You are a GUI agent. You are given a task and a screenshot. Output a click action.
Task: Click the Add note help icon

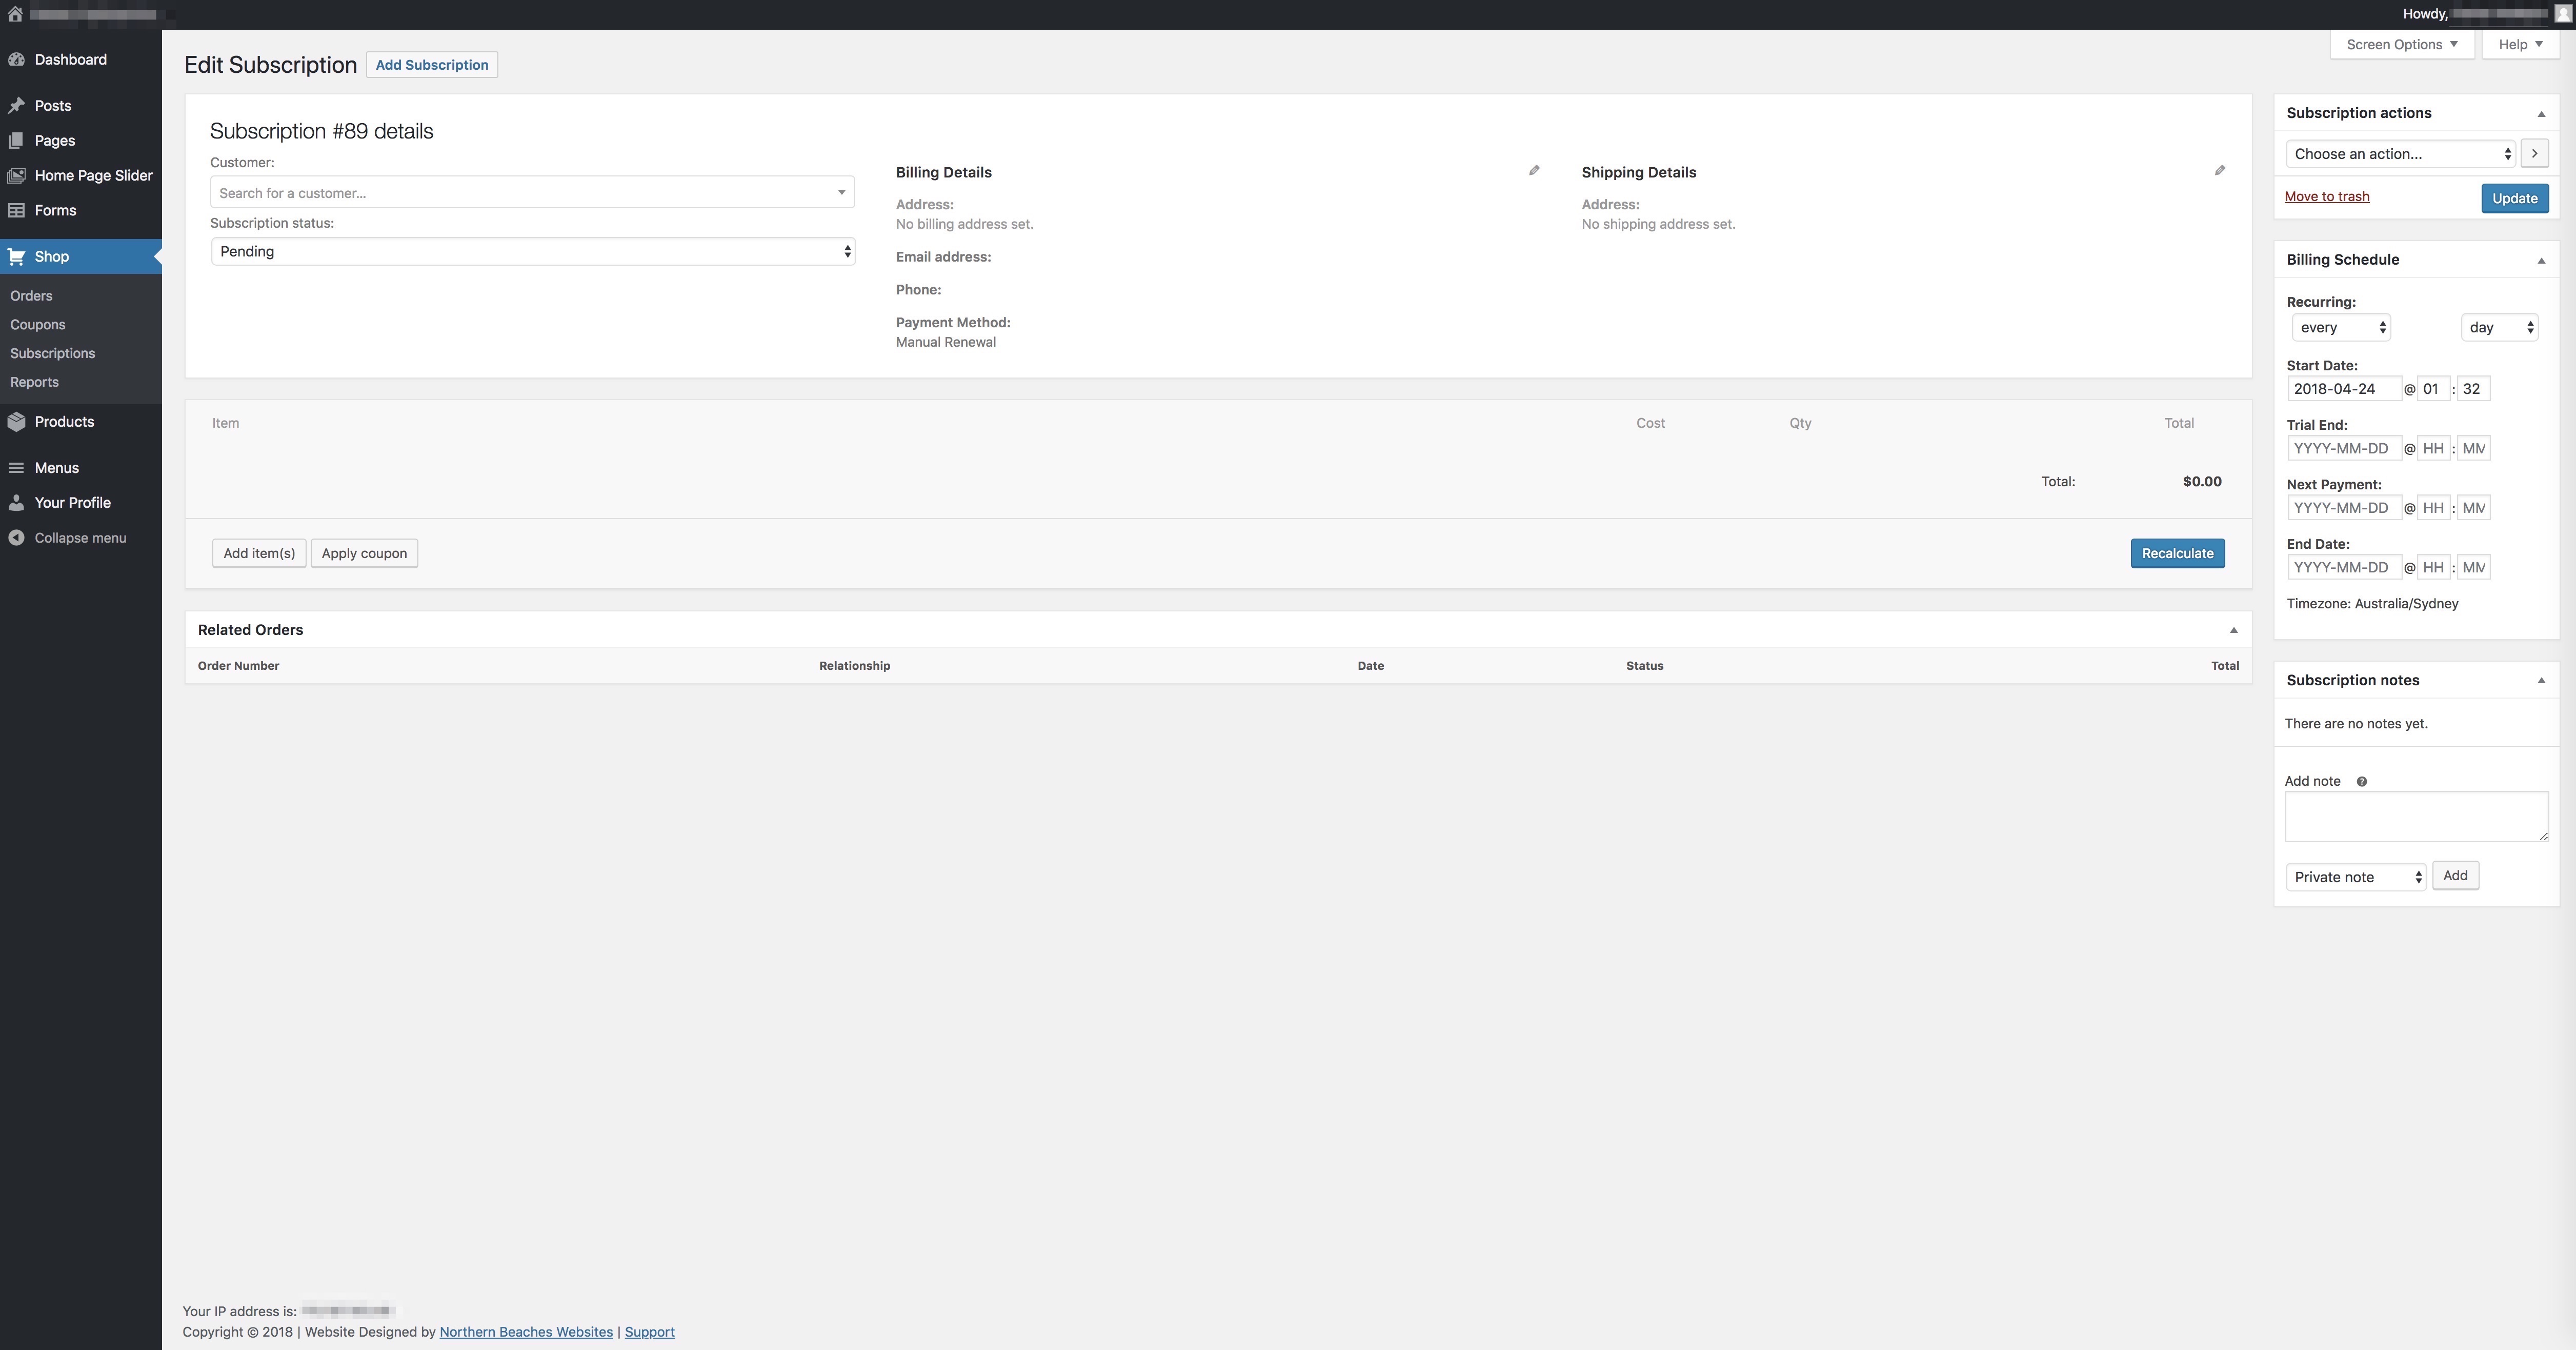[2361, 782]
